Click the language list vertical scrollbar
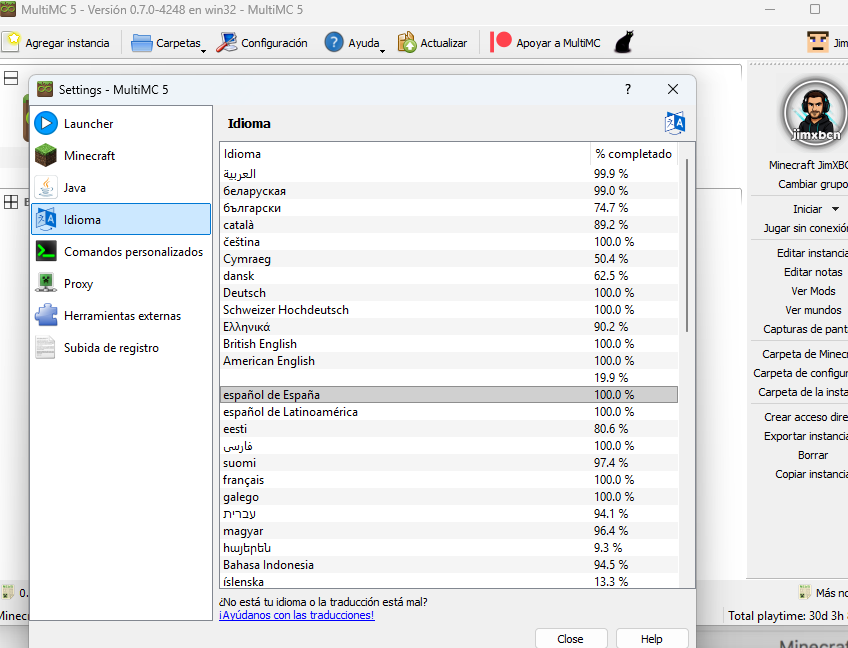848x648 pixels. click(x=686, y=250)
